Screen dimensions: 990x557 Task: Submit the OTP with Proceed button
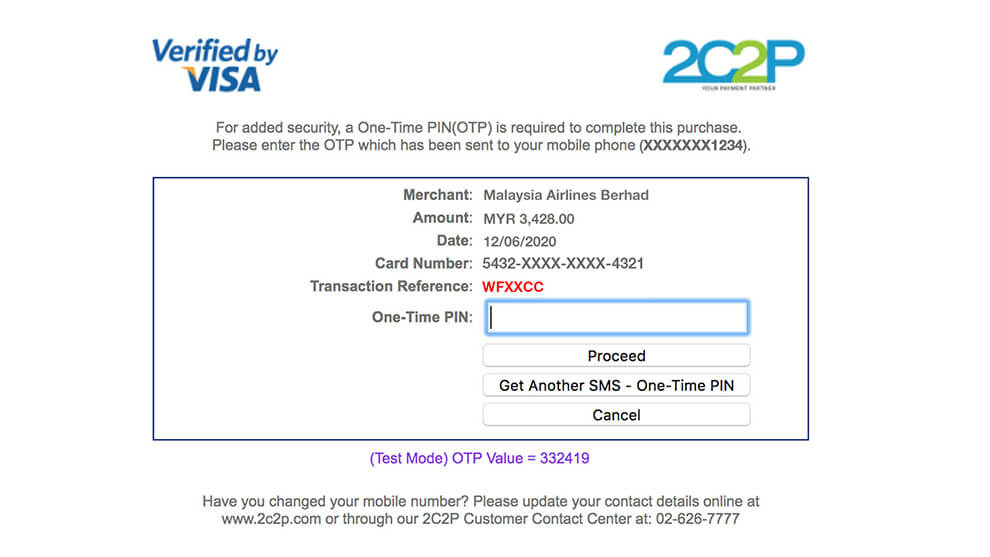(x=616, y=356)
